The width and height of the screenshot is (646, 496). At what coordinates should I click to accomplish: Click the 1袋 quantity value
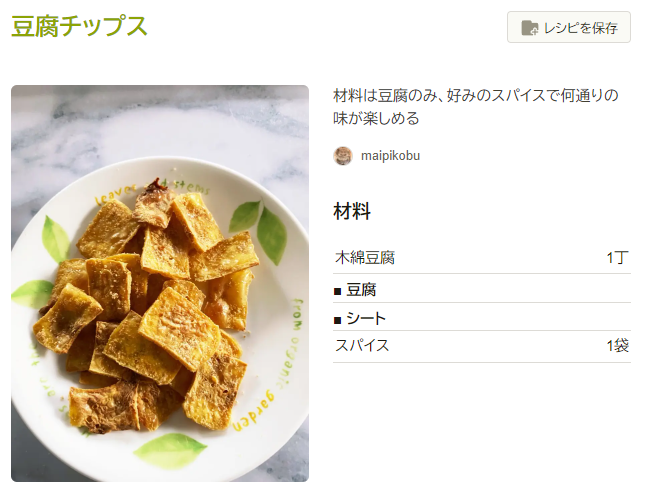[618, 346]
